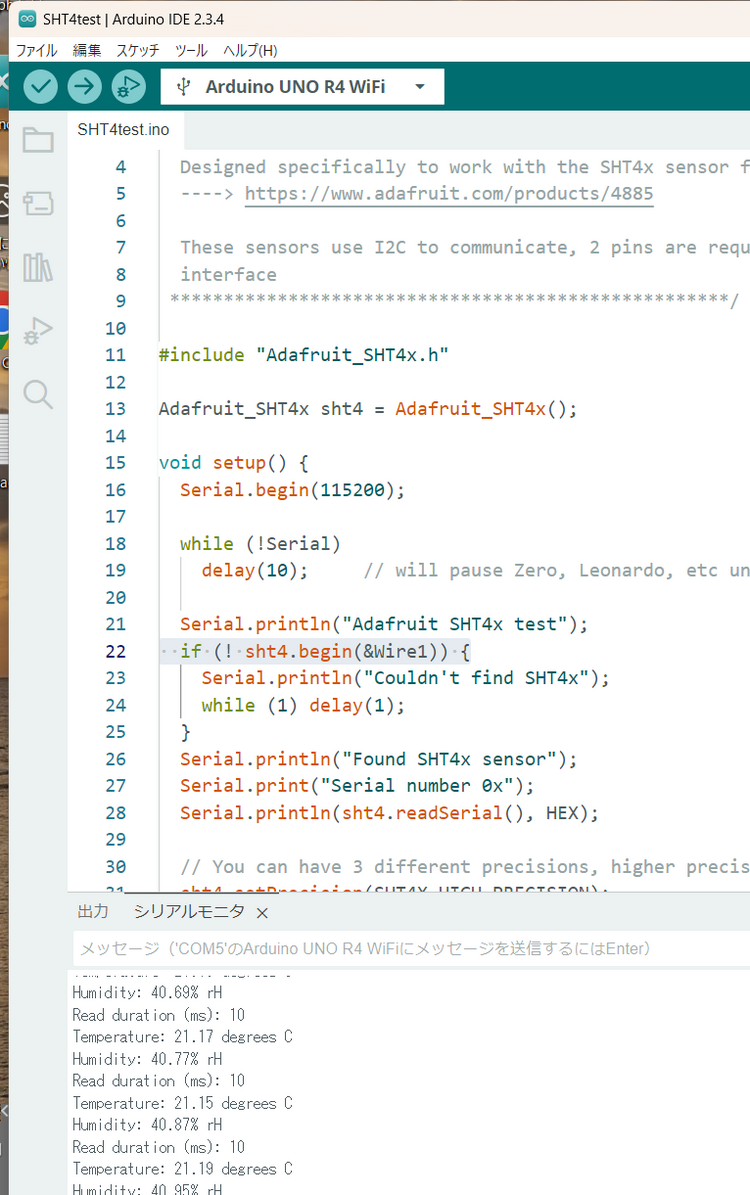Follow the adafruit.com/products/4885 link
Screen dimensions: 750x1195
click(x=449, y=194)
